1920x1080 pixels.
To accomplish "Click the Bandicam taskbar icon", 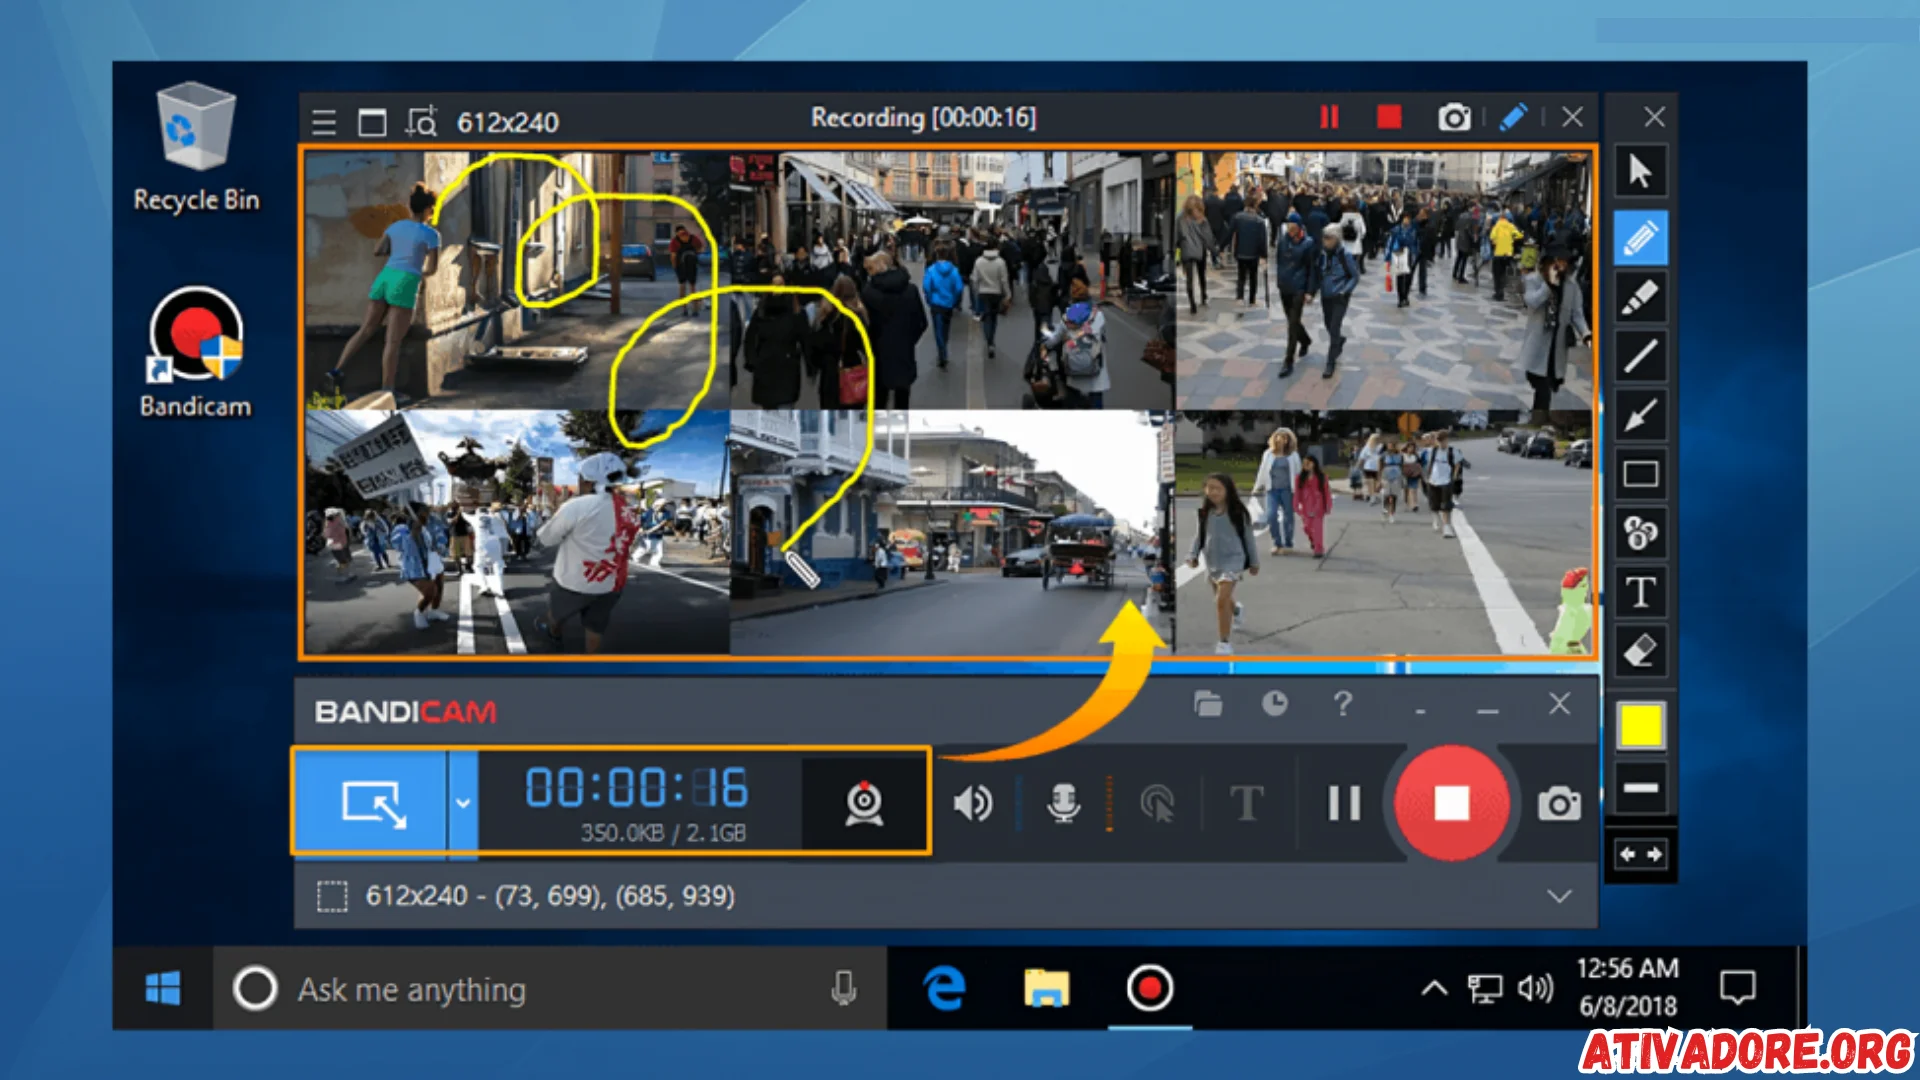I will pyautogui.click(x=1150, y=989).
